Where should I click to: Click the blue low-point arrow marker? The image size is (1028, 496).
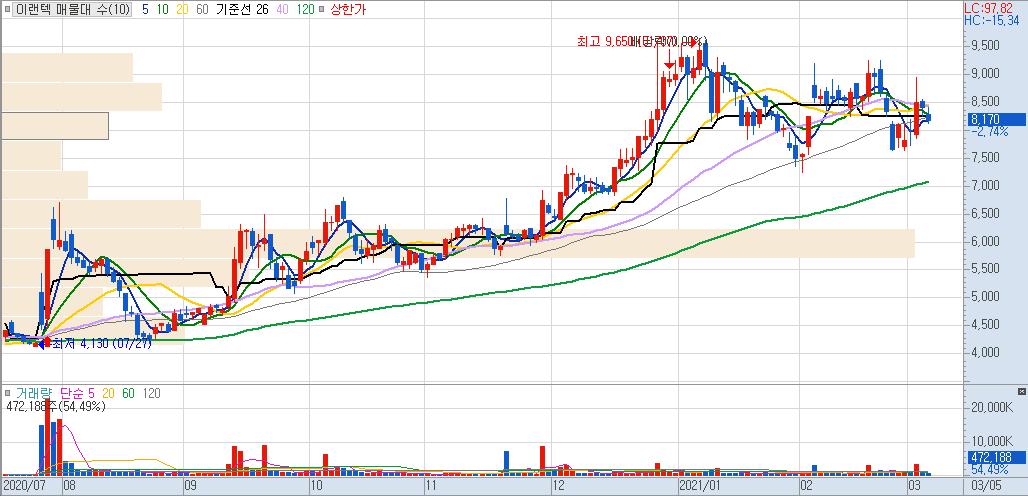coord(41,343)
